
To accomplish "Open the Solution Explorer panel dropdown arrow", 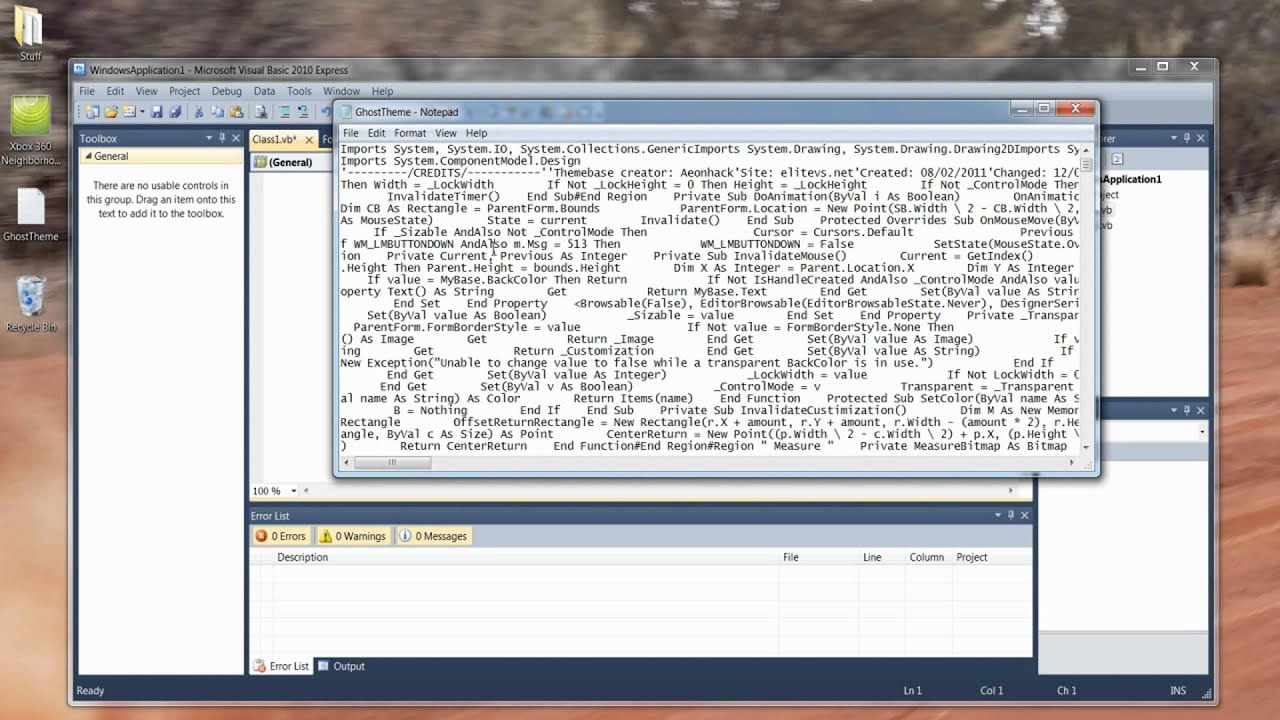I will click(1173, 138).
